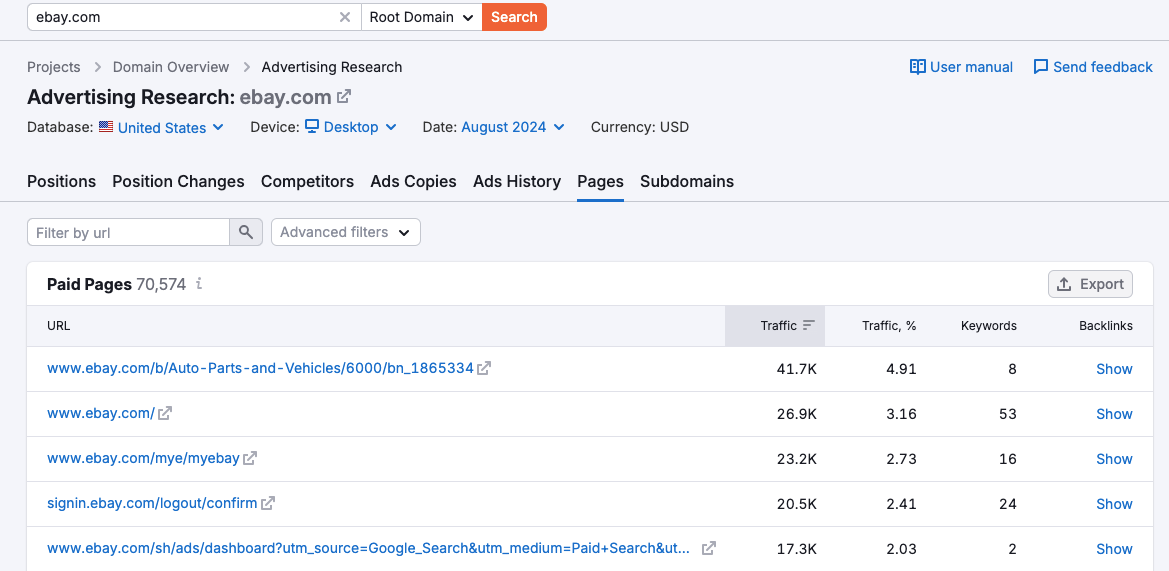Open external link icon for sh/ads/dashboard row
Viewport: 1169px width, 571px height.
709,548
